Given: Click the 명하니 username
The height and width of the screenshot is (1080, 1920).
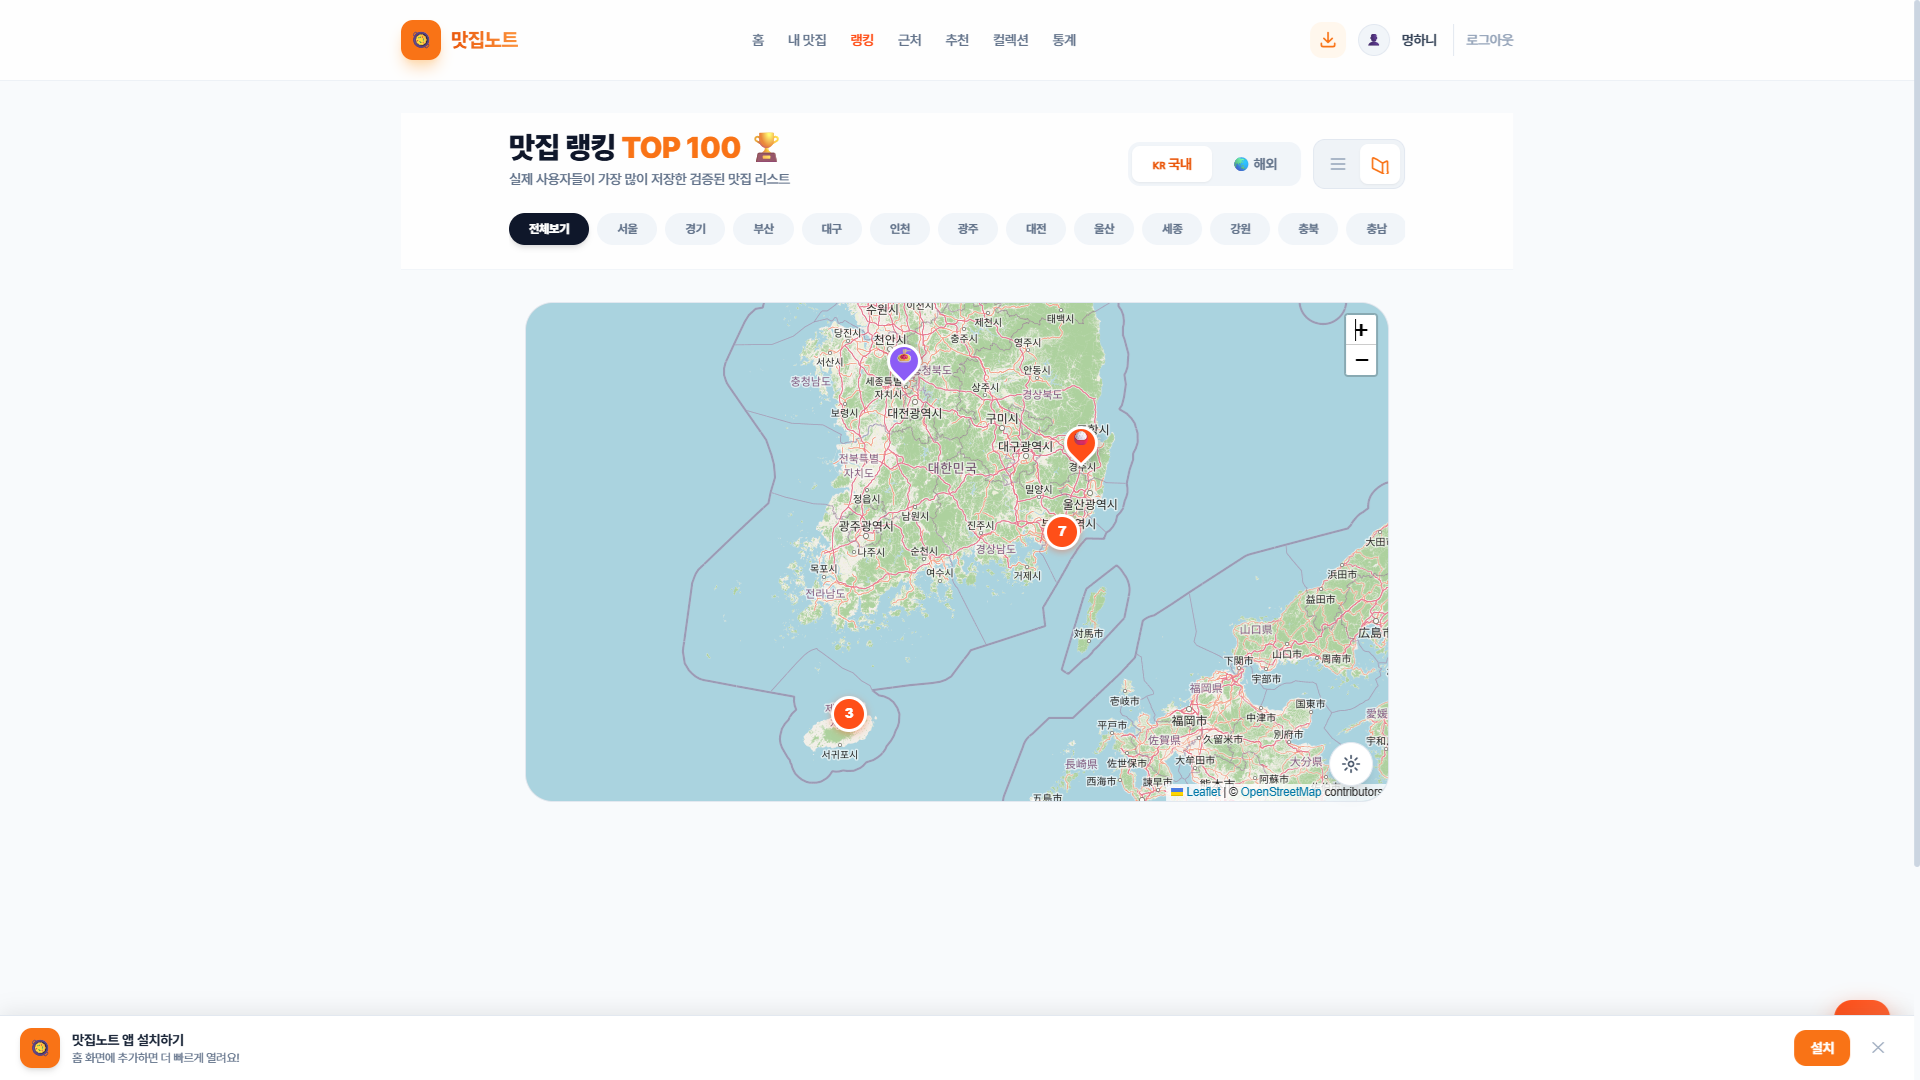Looking at the screenshot, I should pyautogui.click(x=1419, y=40).
